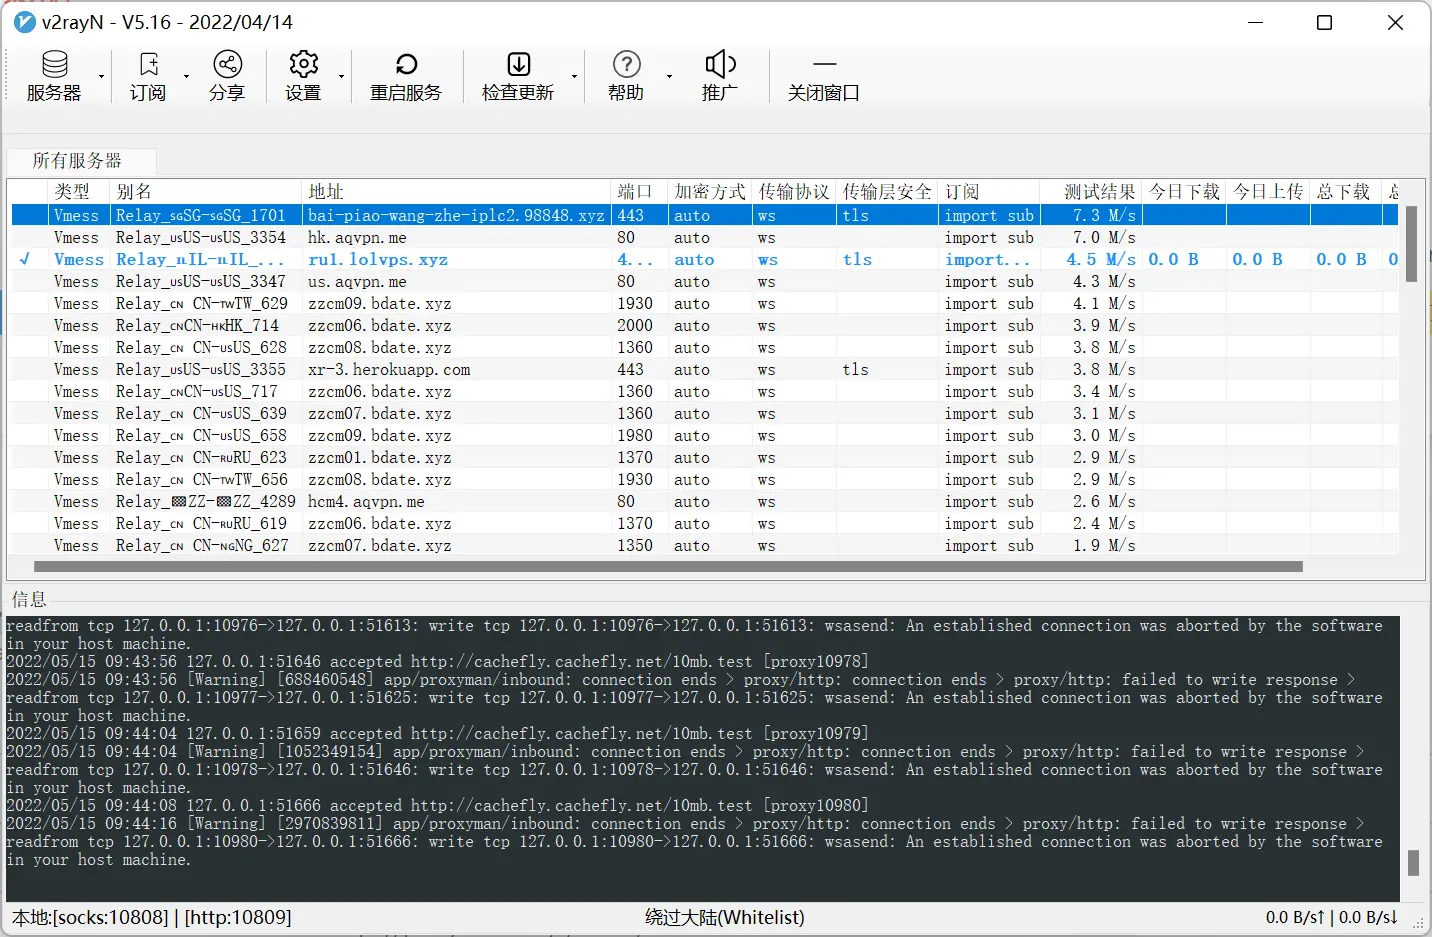Select server with address hcm4.aqvpn.me
This screenshot has width=1432, height=937.
pos(704,501)
